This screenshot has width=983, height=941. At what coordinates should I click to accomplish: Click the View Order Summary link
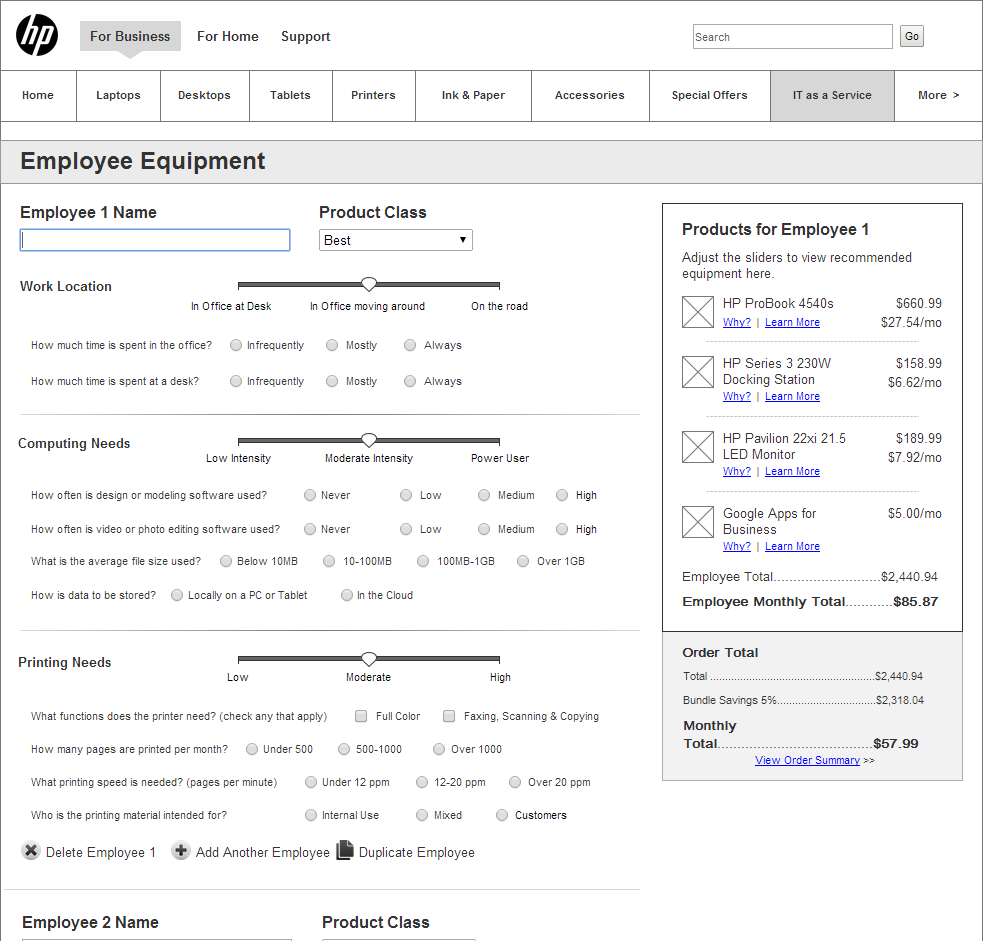(807, 760)
